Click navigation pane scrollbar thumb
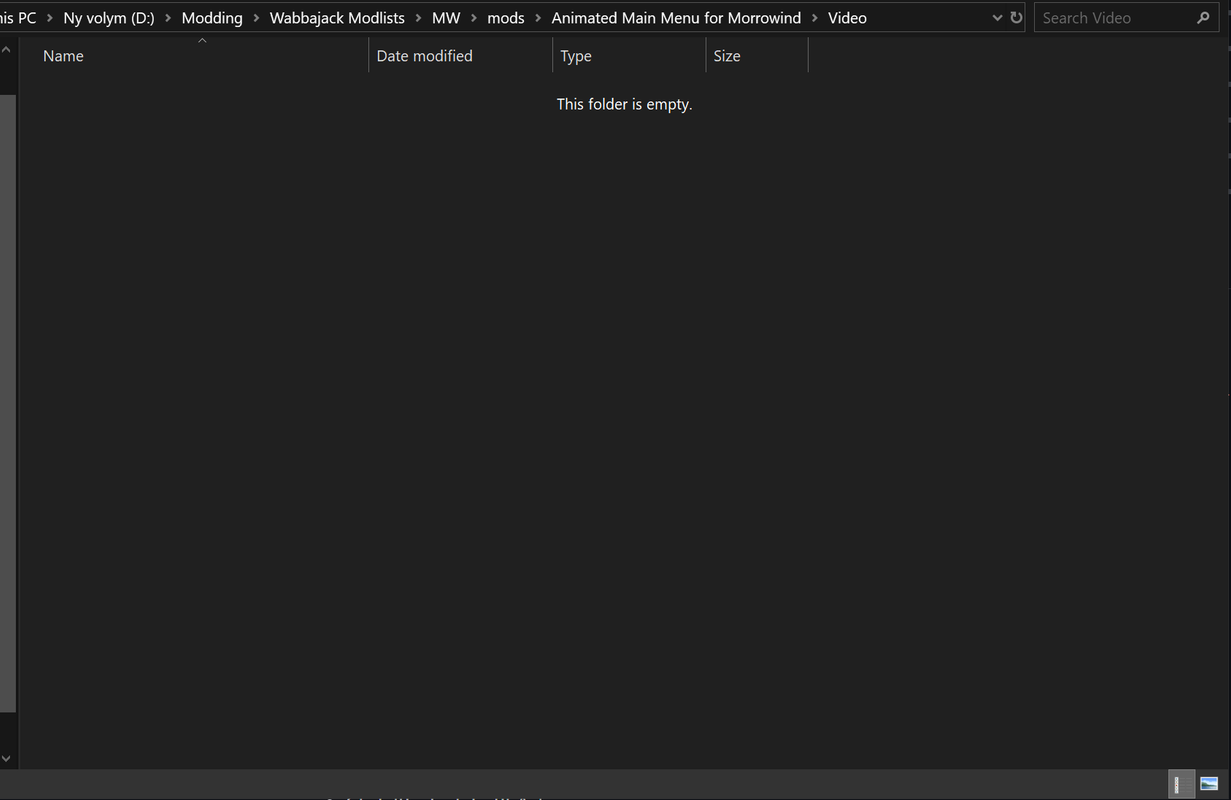 tap(8, 404)
